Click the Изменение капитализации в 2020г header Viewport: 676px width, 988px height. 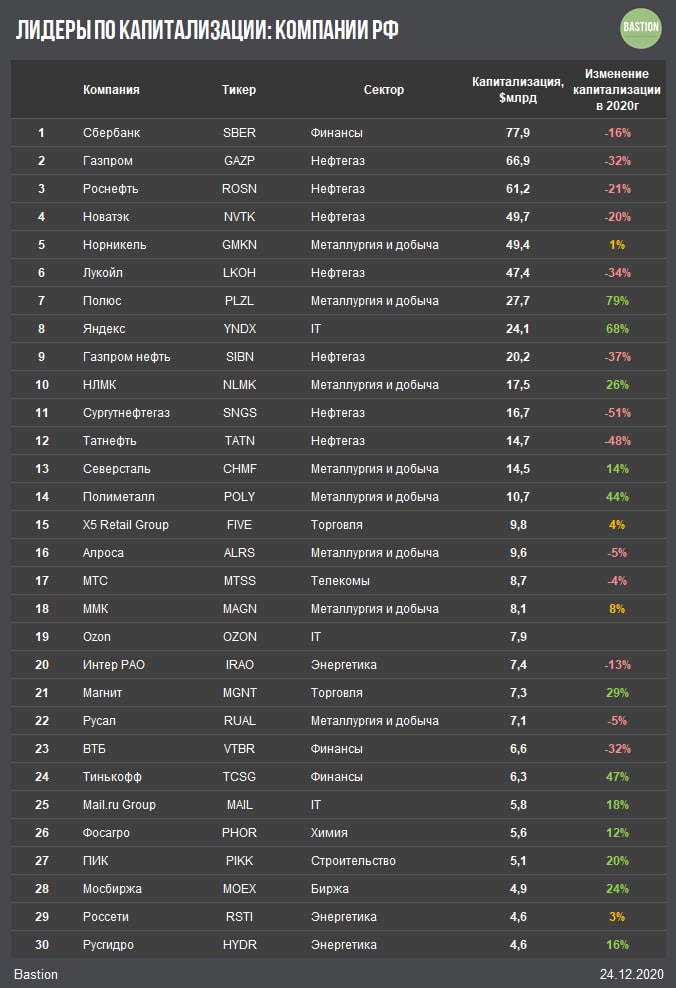click(617, 89)
